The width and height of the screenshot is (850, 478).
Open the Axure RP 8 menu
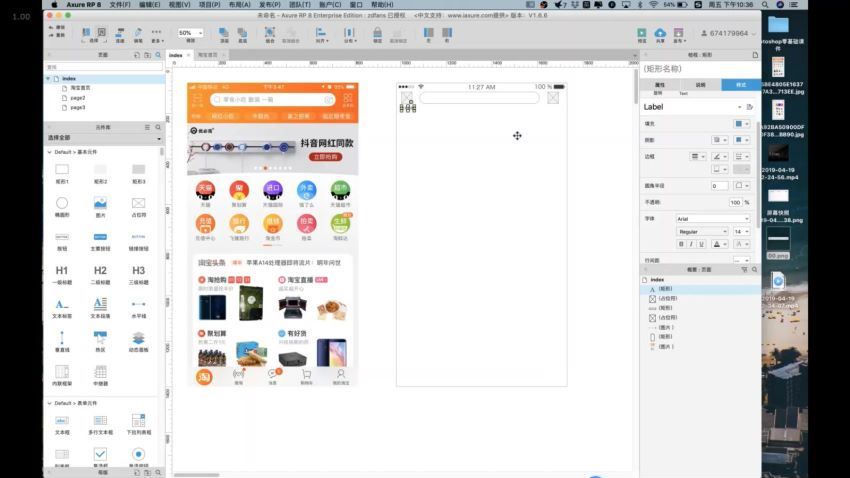click(x=83, y=4)
